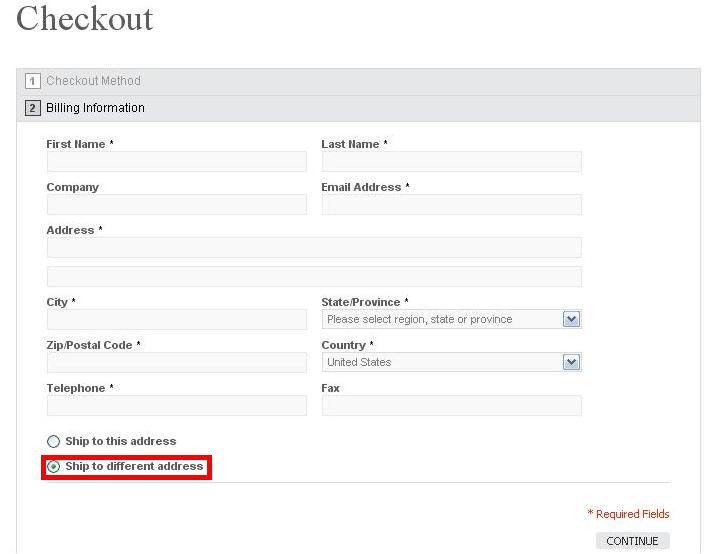This screenshot has height=554, width=712.
Task: Select Ship to different address option
Action: (53, 466)
